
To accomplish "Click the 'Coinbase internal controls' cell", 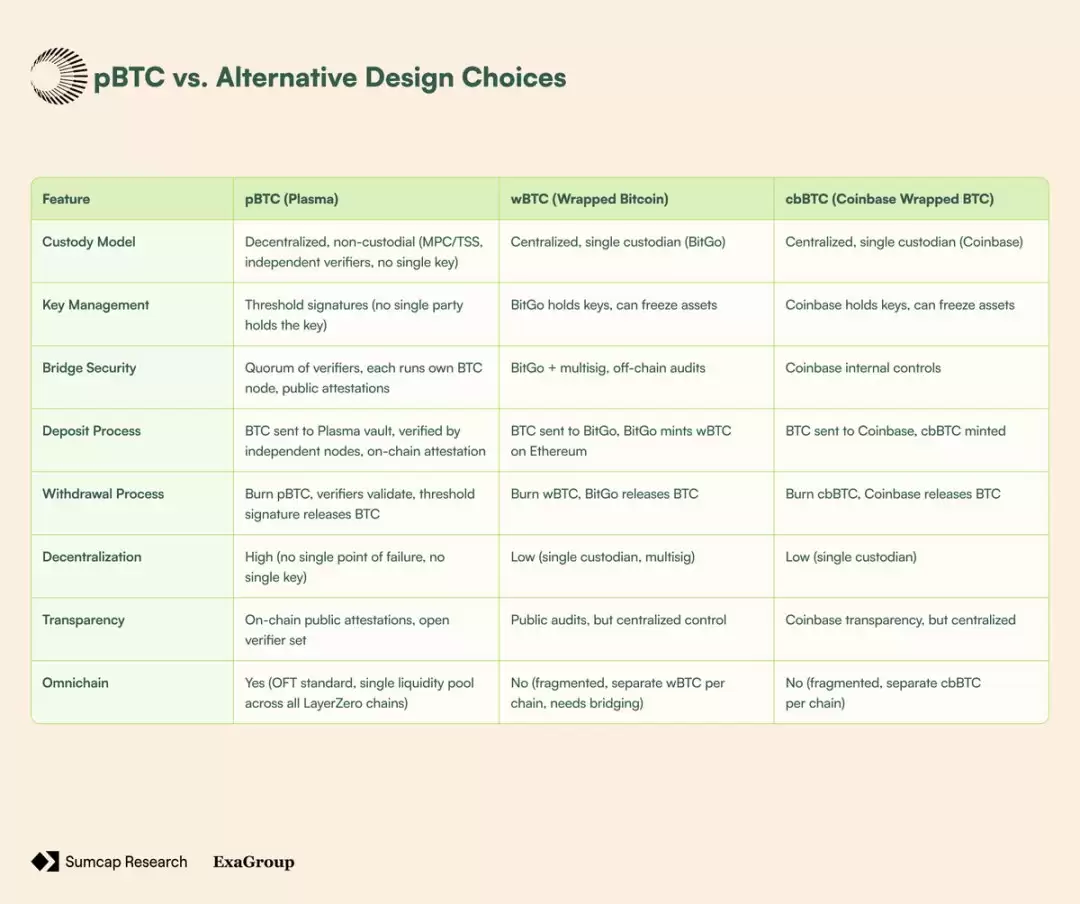I will (863, 368).
